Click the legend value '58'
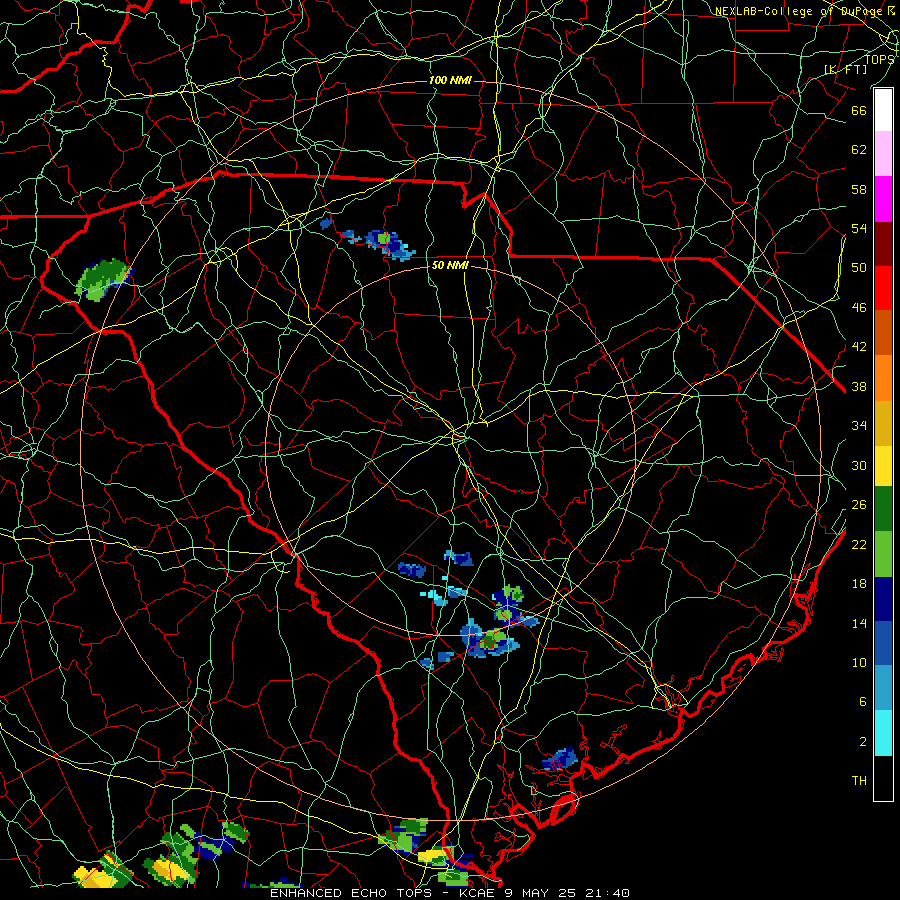 coord(859,189)
